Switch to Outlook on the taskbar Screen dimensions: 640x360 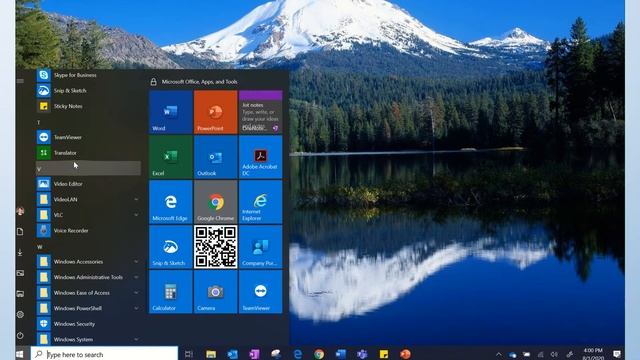pyautogui.click(x=233, y=354)
